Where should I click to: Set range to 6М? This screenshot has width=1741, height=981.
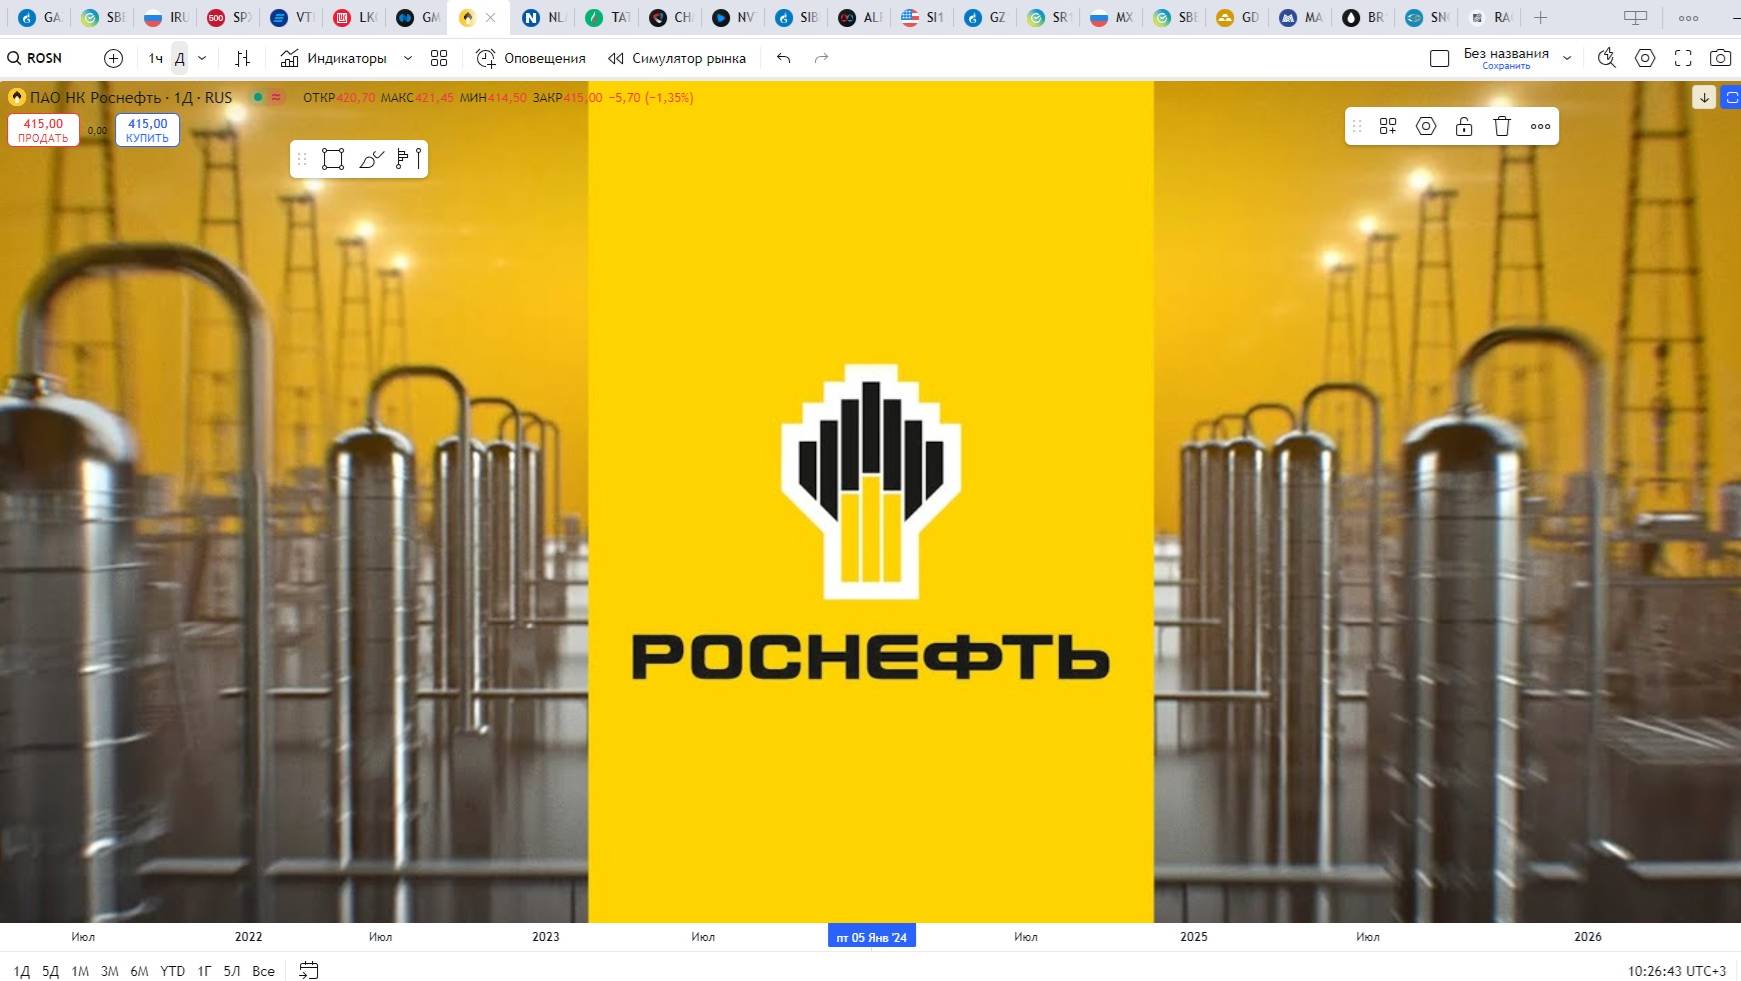tap(139, 971)
